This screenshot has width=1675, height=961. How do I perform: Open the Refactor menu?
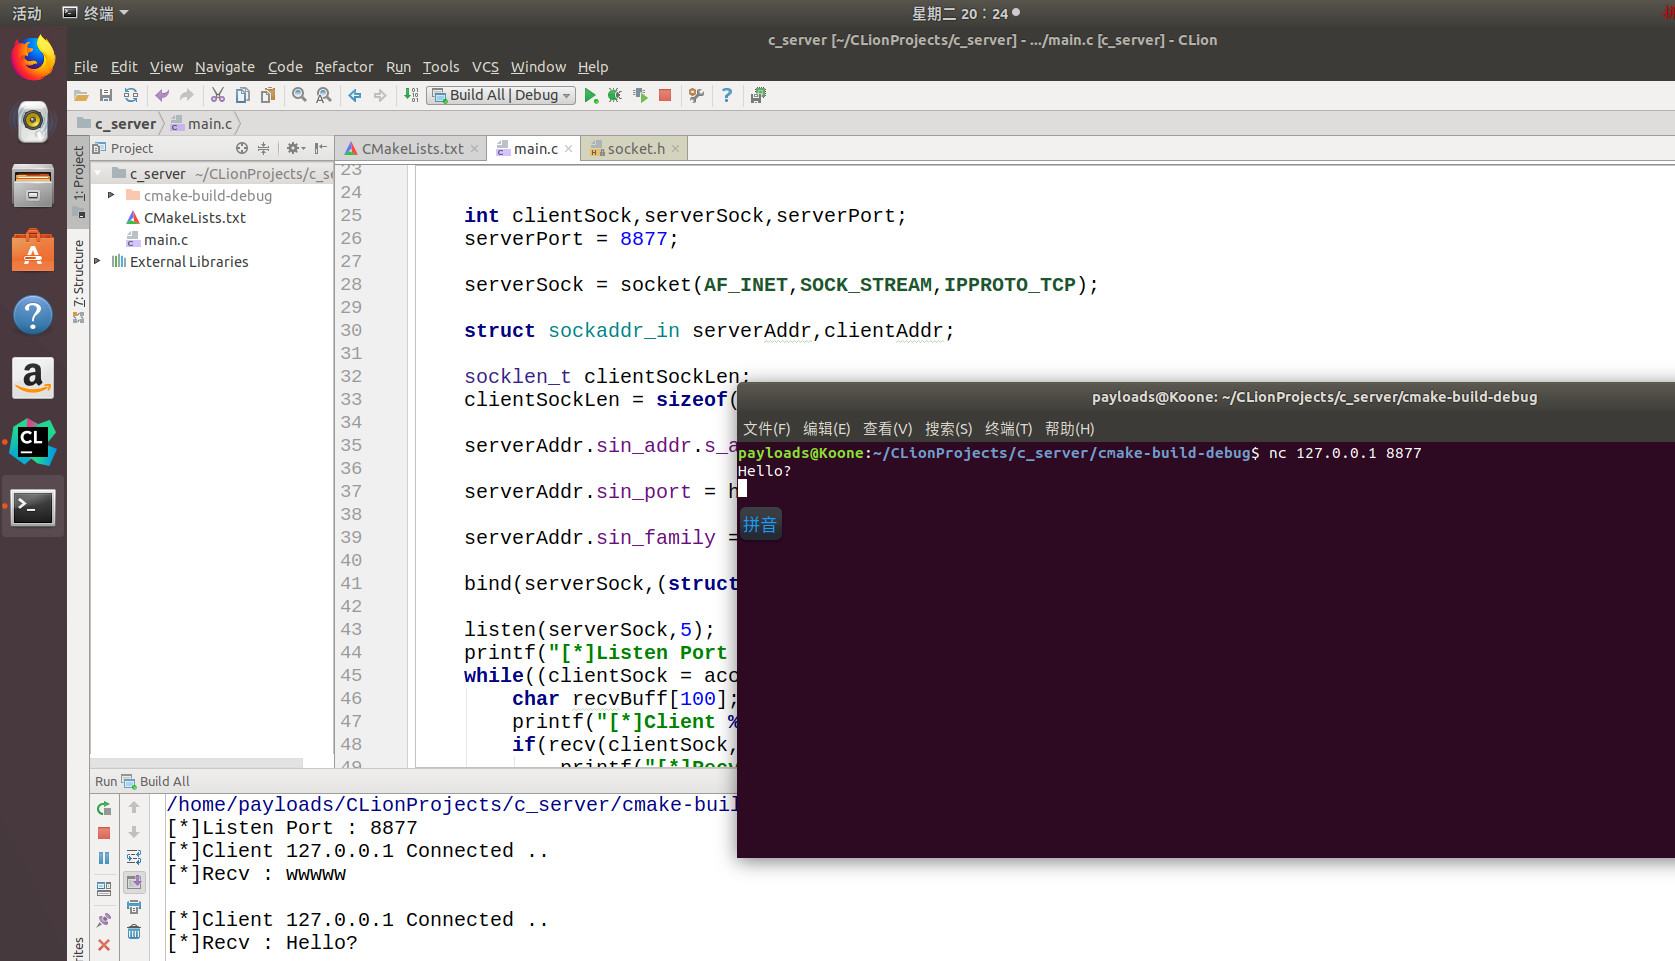(x=344, y=67)
